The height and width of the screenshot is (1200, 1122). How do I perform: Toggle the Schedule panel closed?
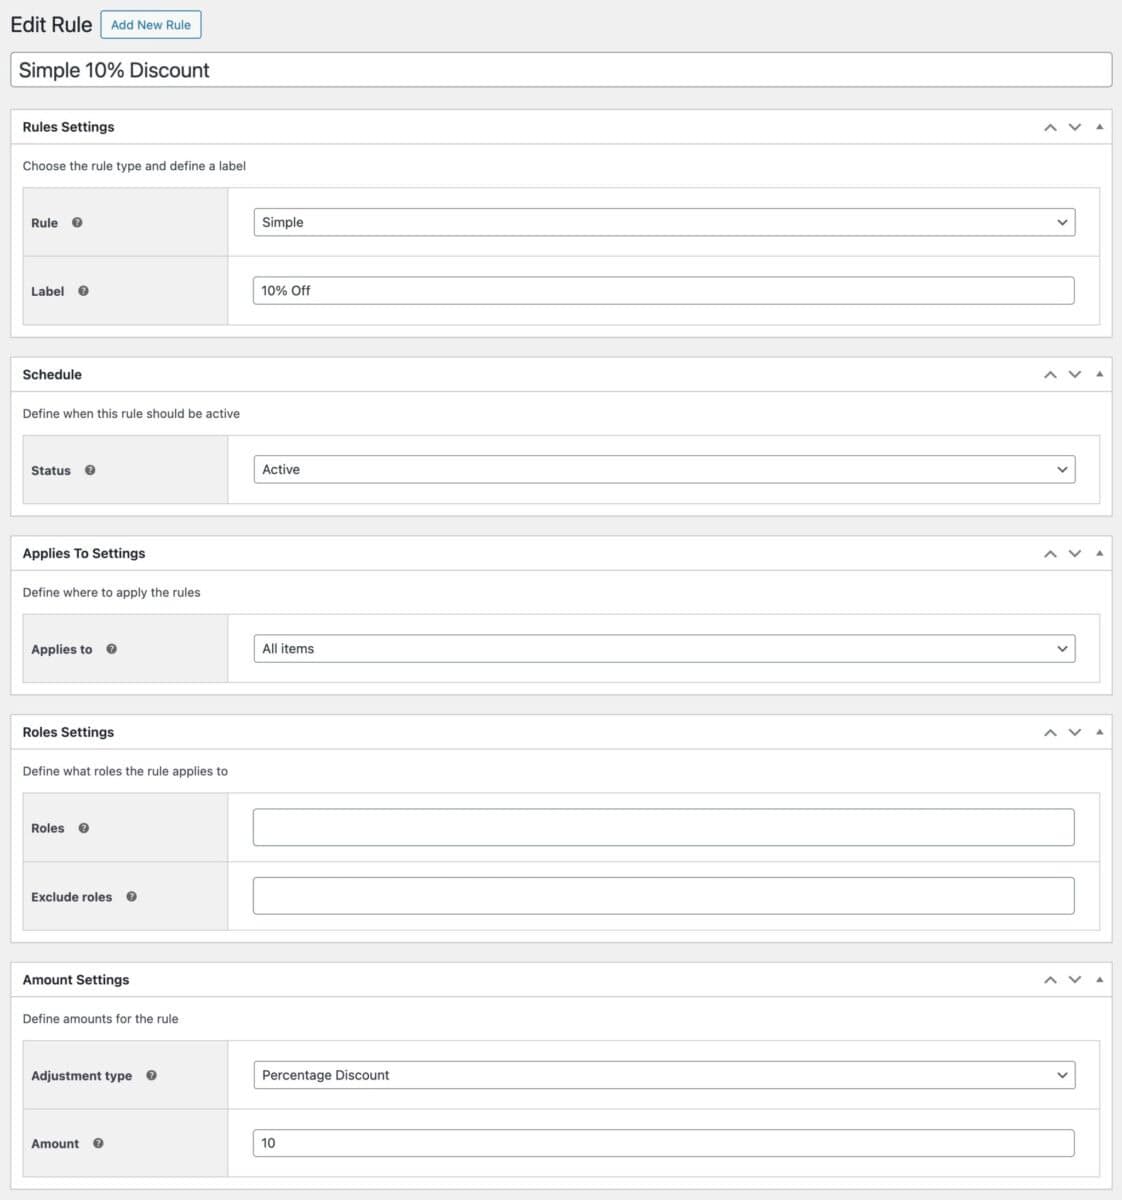(1099, 374)
